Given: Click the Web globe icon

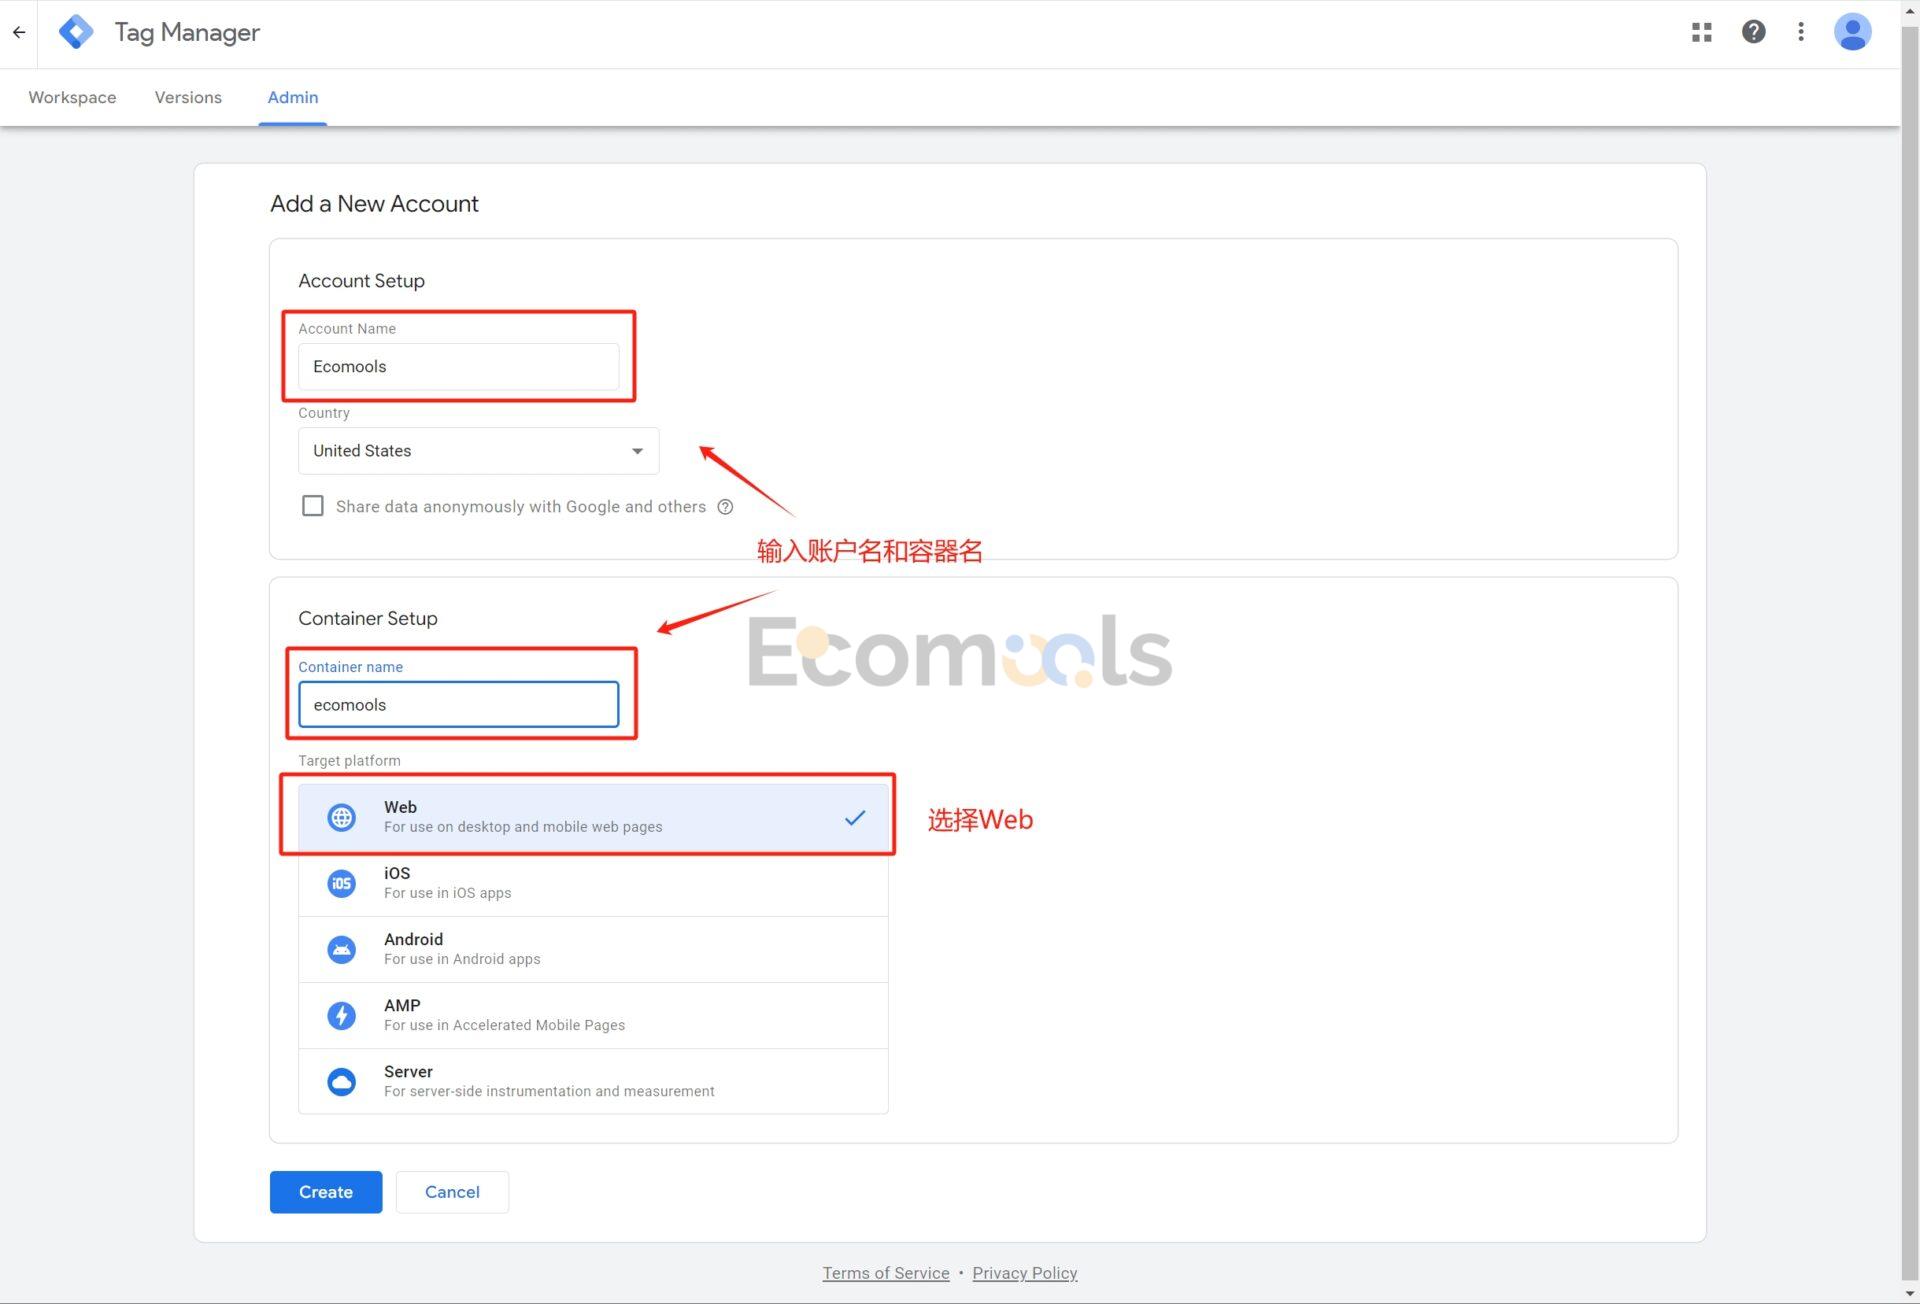Looking at the screenshot, I should [x=341, y=817].
